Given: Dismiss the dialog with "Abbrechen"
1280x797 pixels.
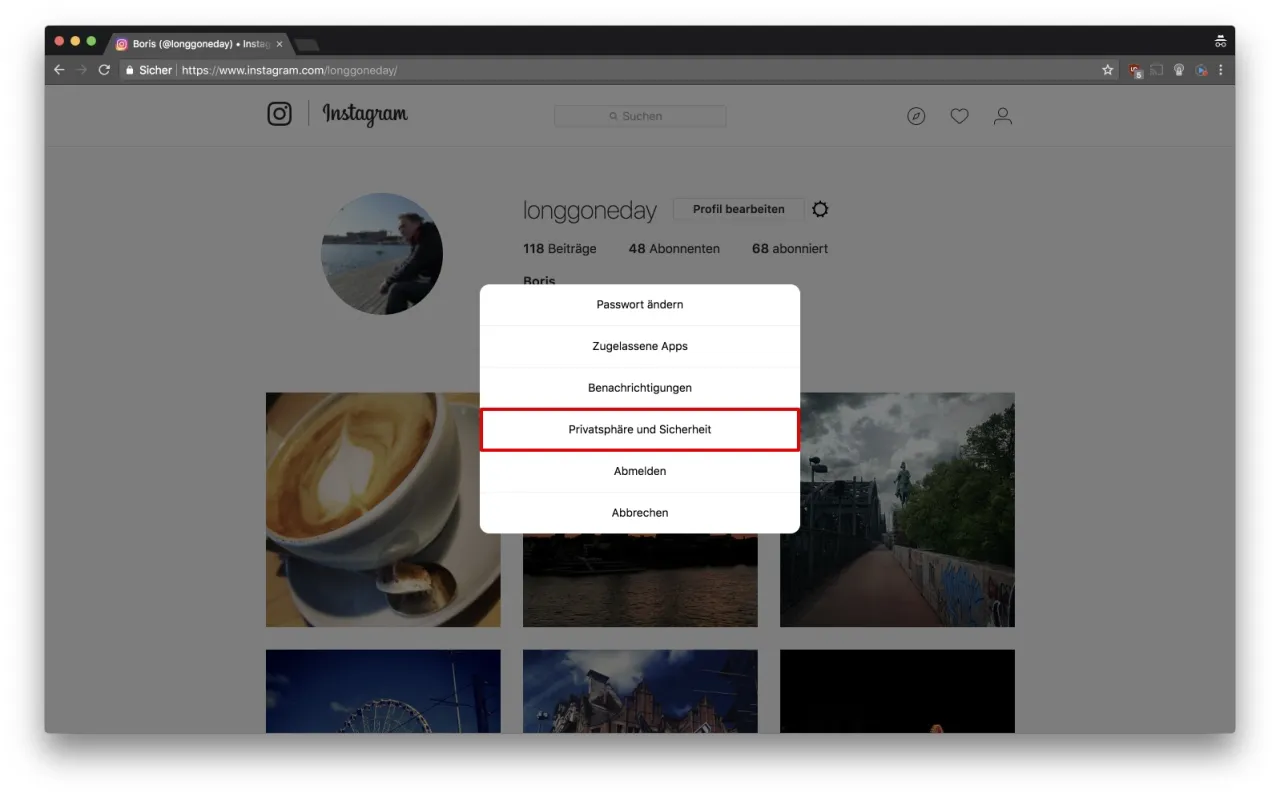Looking at the screenshot, I should click(640, 512).
